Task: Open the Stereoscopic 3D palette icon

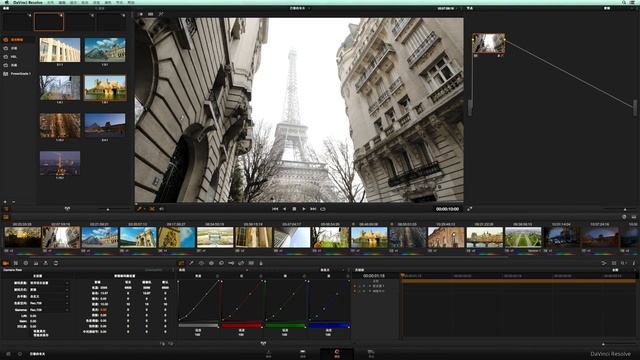Action: click(251, 263)
